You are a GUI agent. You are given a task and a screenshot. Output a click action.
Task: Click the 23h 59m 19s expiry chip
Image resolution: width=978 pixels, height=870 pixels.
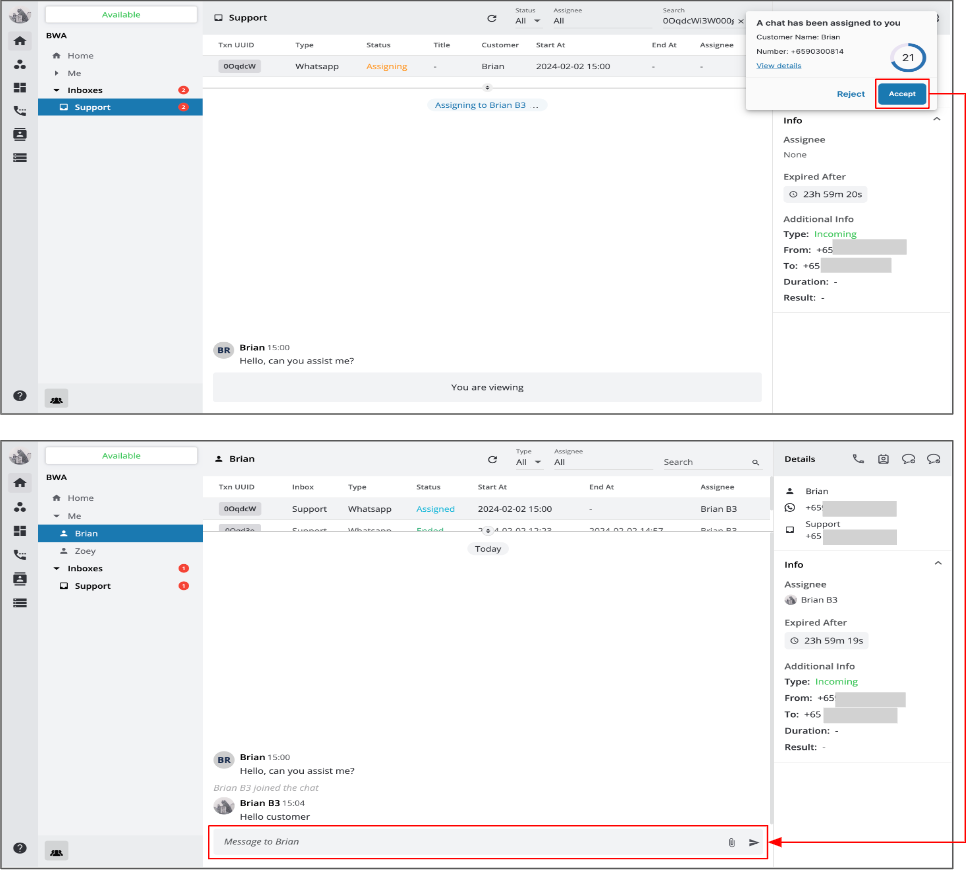point(826,641)
